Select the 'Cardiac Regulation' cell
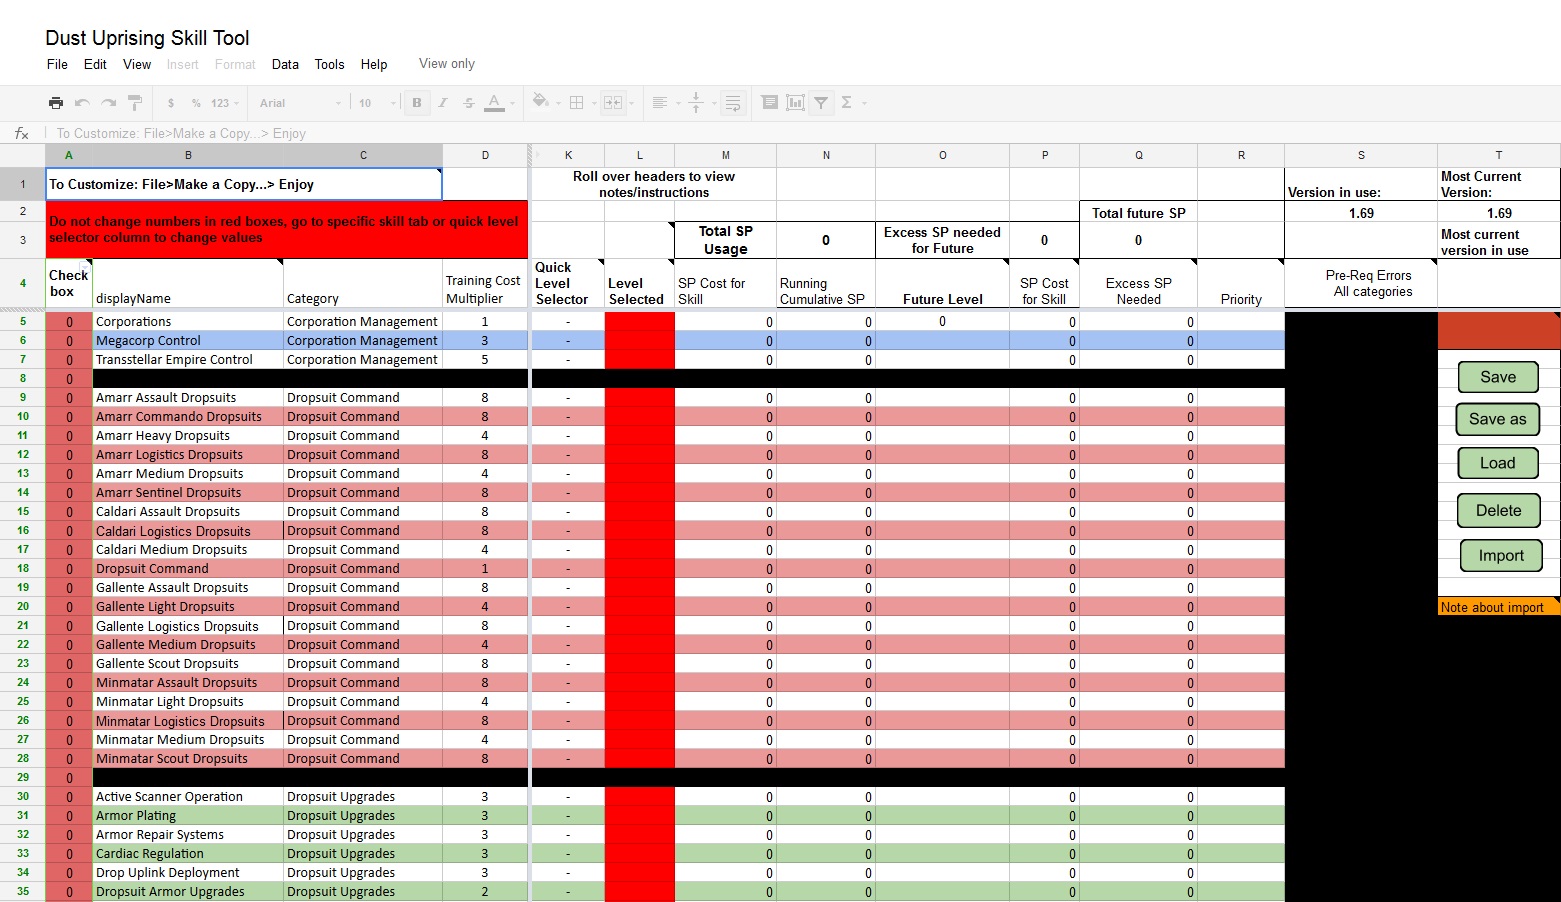1561x902 pixels. coord(188,853)
